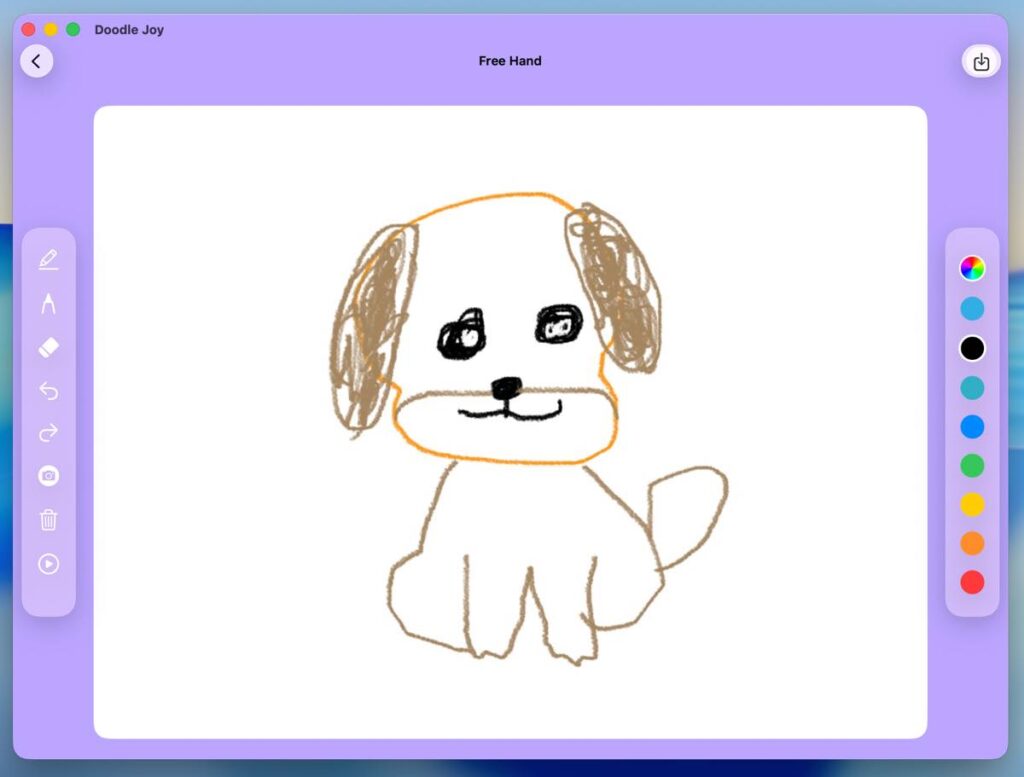Save the drawing with the export button
The height and width of the screenshot is (777, 1024).
[x=981, y=62]
